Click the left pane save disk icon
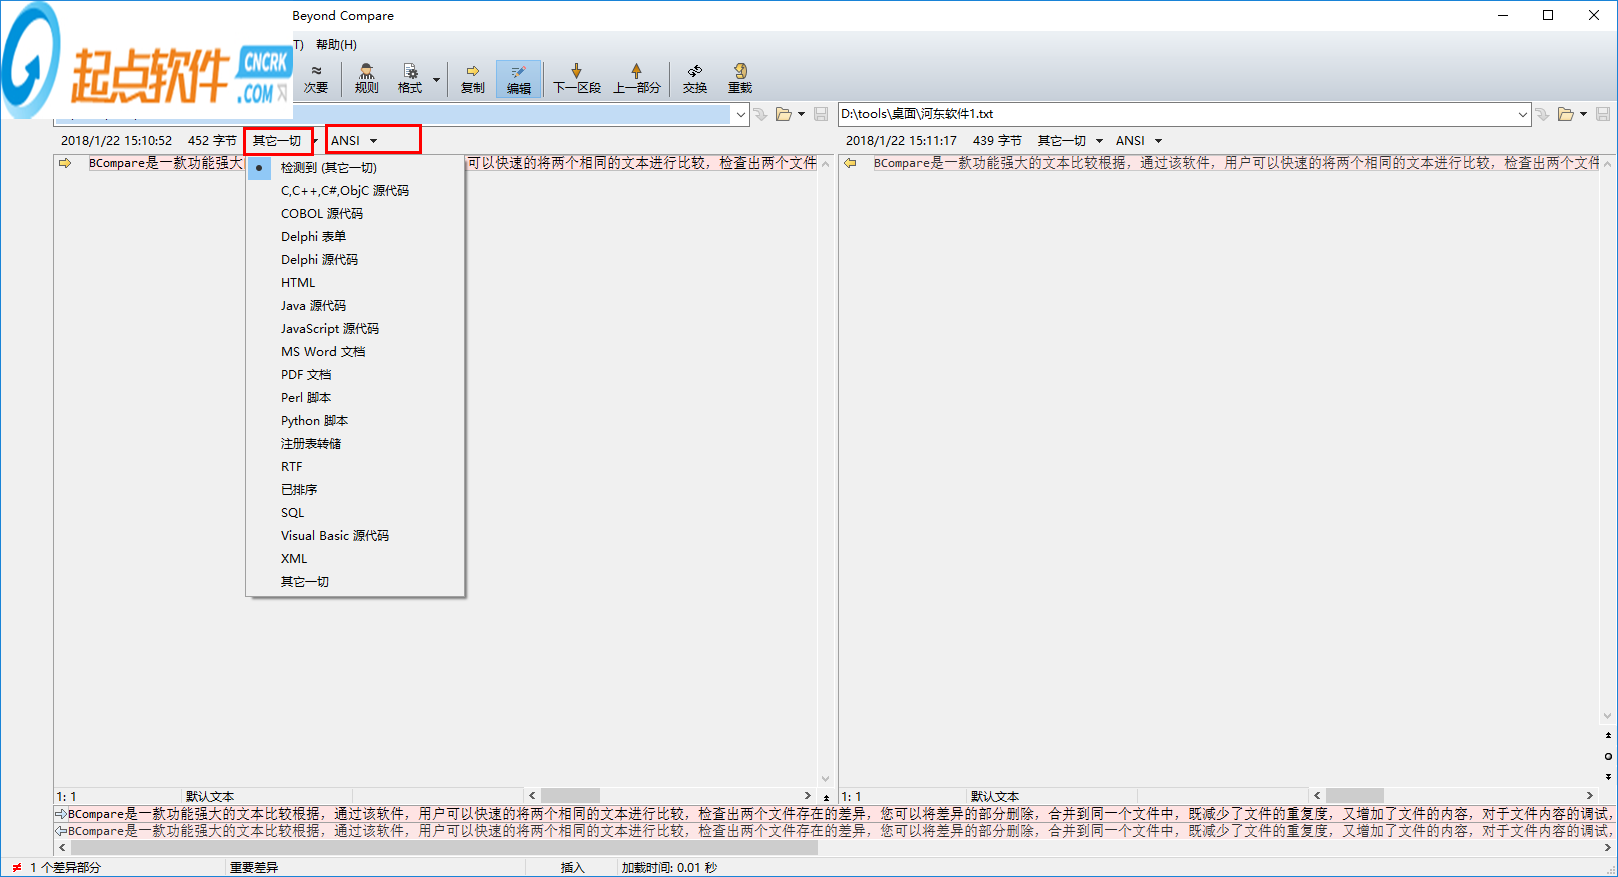1618x877 pixels. point(821,114)
